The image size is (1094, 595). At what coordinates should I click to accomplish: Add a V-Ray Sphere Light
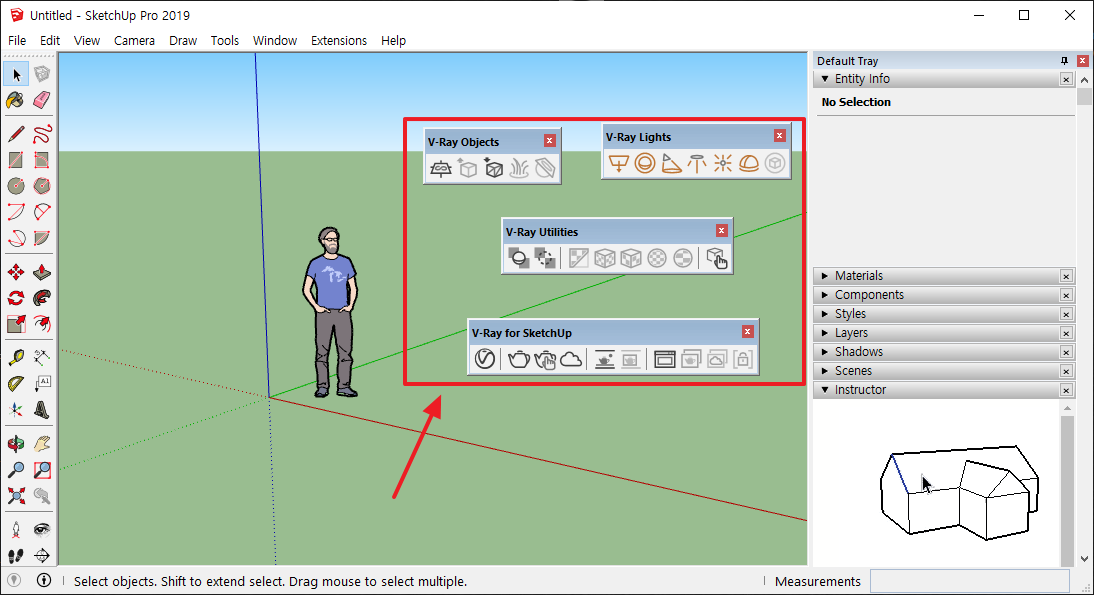click(645, 163)
